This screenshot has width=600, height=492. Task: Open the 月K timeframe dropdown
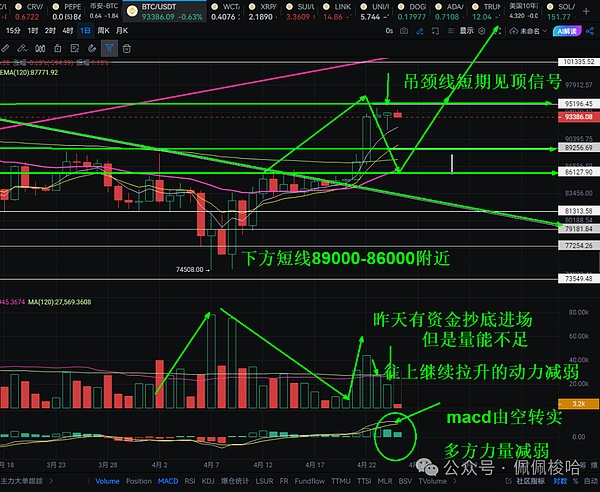(x=122, y=31)
